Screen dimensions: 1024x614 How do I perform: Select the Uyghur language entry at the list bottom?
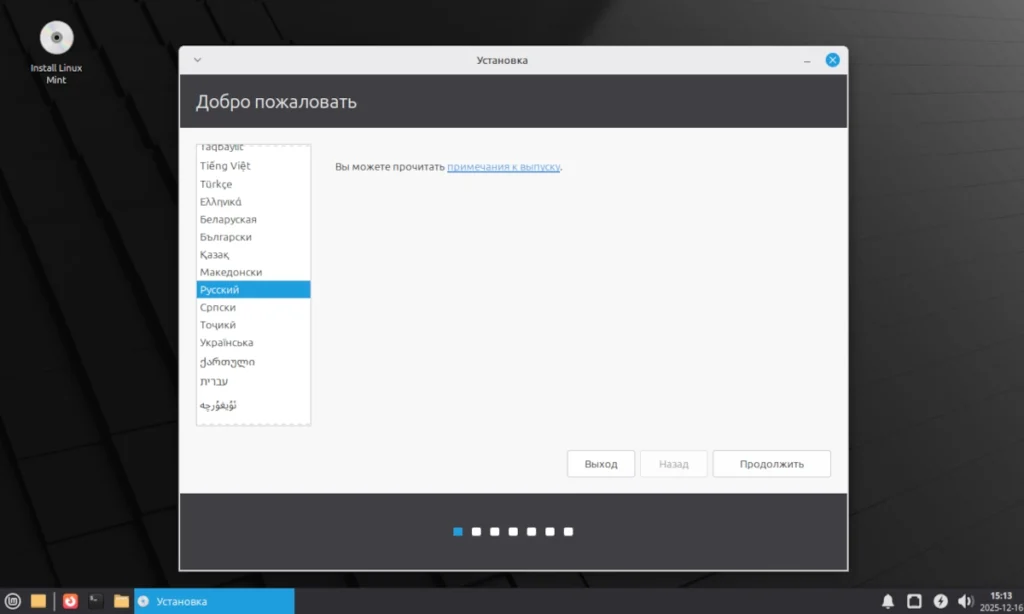tap(253, 405)
